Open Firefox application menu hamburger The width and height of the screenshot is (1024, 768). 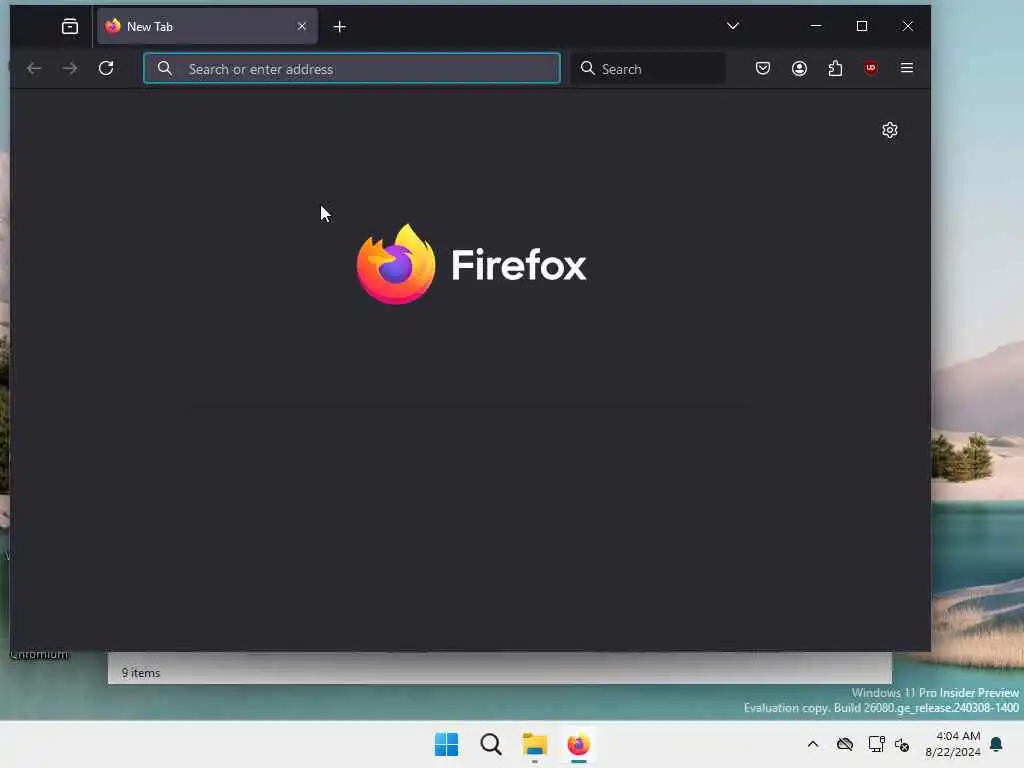click(906, 68)
